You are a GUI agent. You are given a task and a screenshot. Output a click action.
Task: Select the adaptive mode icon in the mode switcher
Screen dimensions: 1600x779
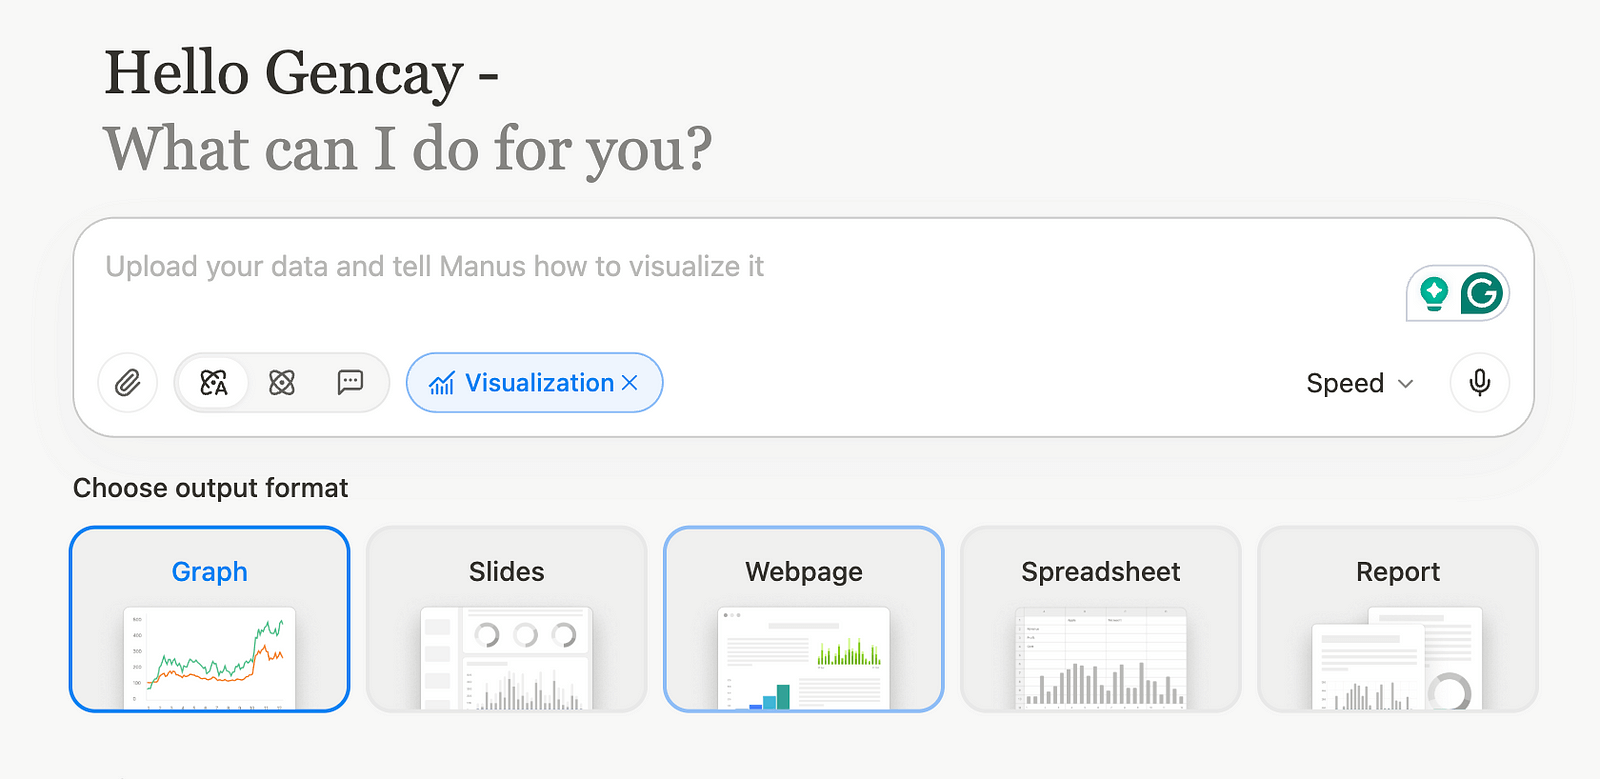coord(214,382)
